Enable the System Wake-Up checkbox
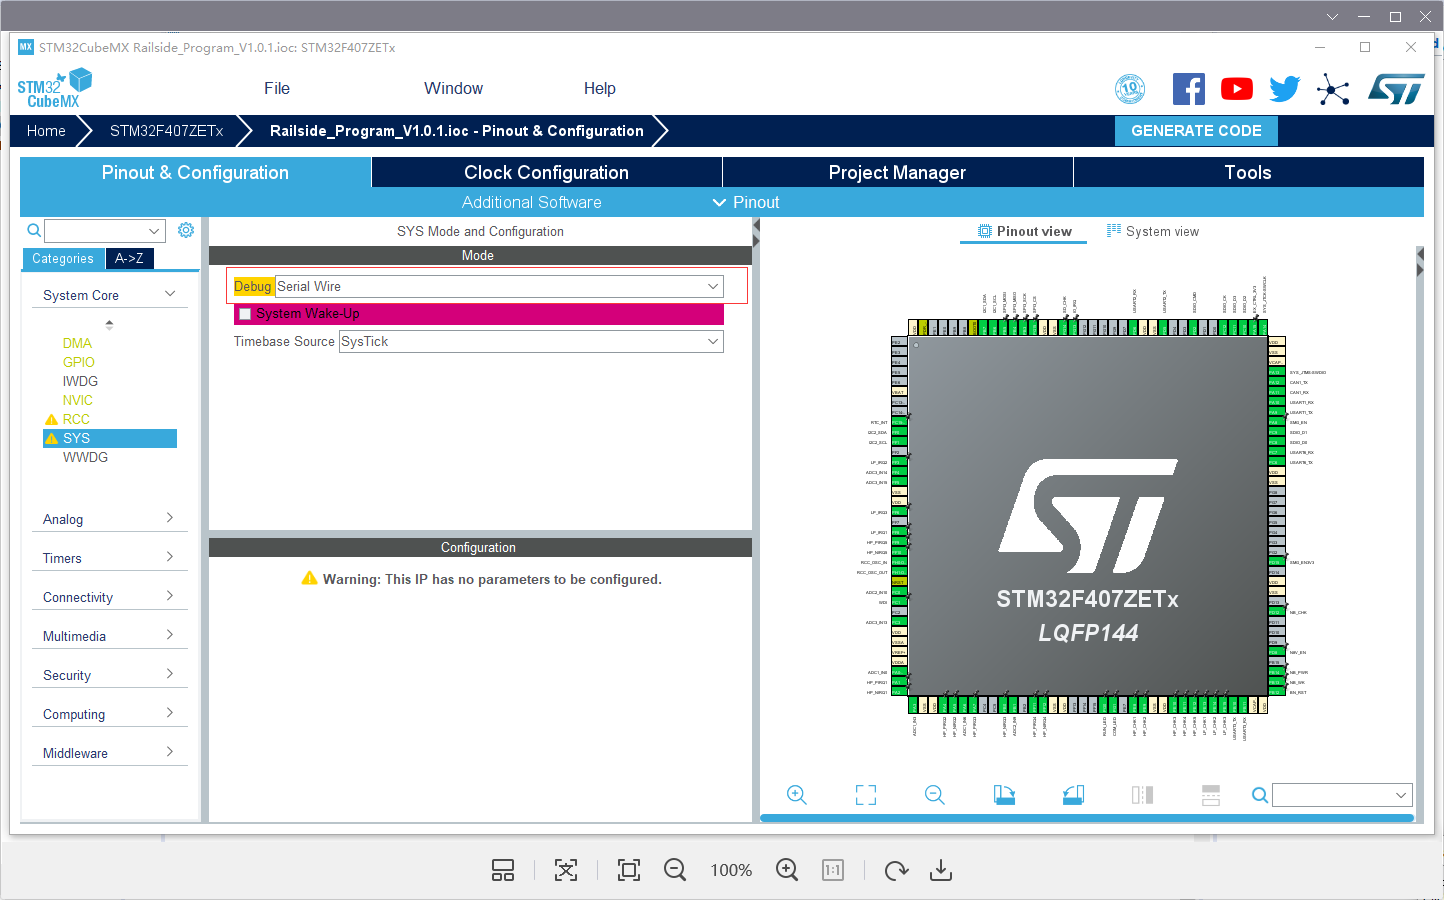The width and height of the screenshot is (1444, 900). coord(245,313)
